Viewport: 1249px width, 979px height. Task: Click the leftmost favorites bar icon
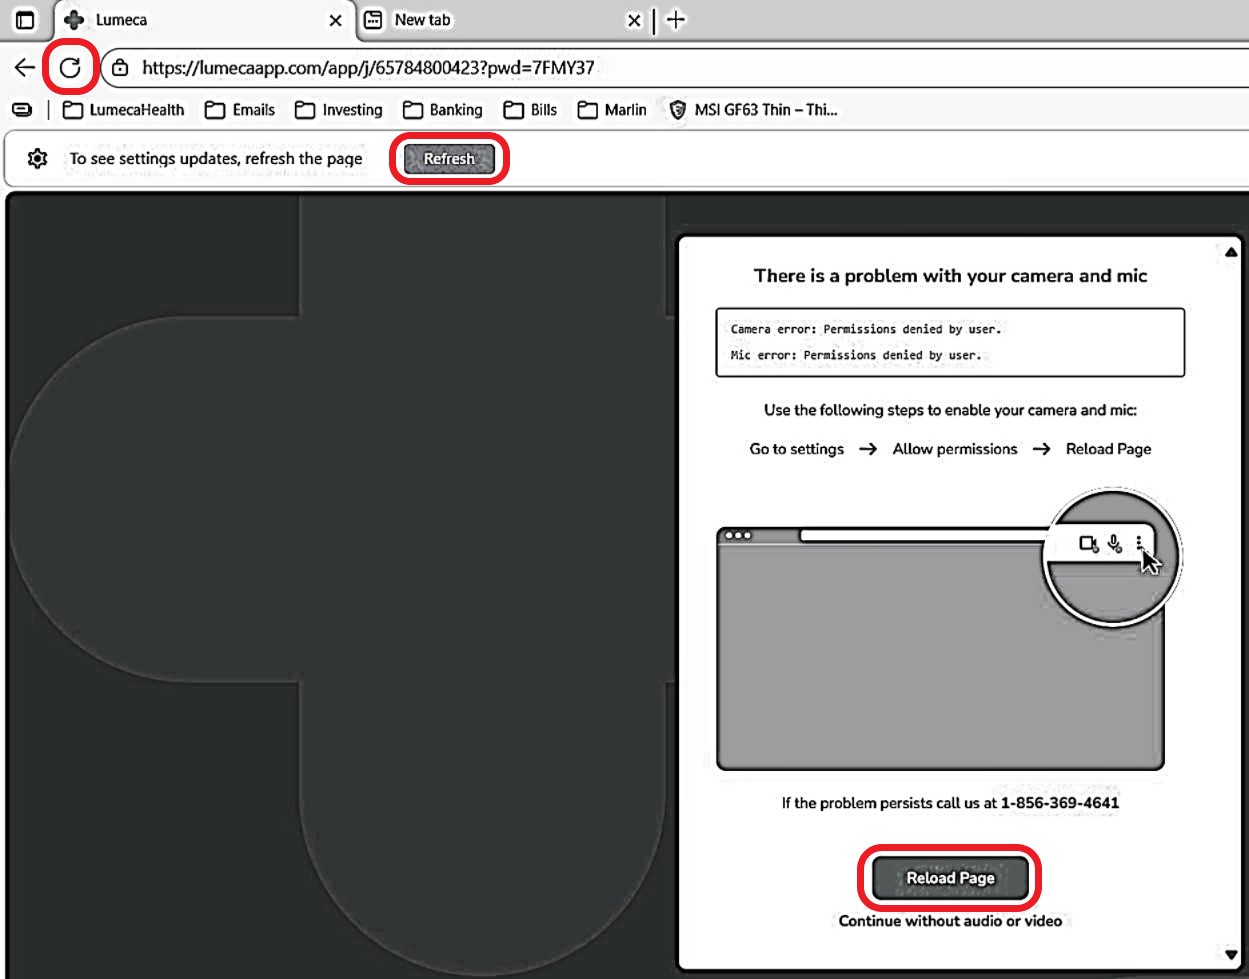coord(22,110)
